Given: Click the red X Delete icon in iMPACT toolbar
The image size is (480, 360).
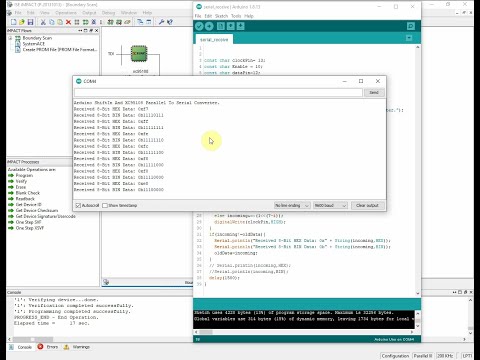Looking at the screenshot, I should tap(68, 22).
